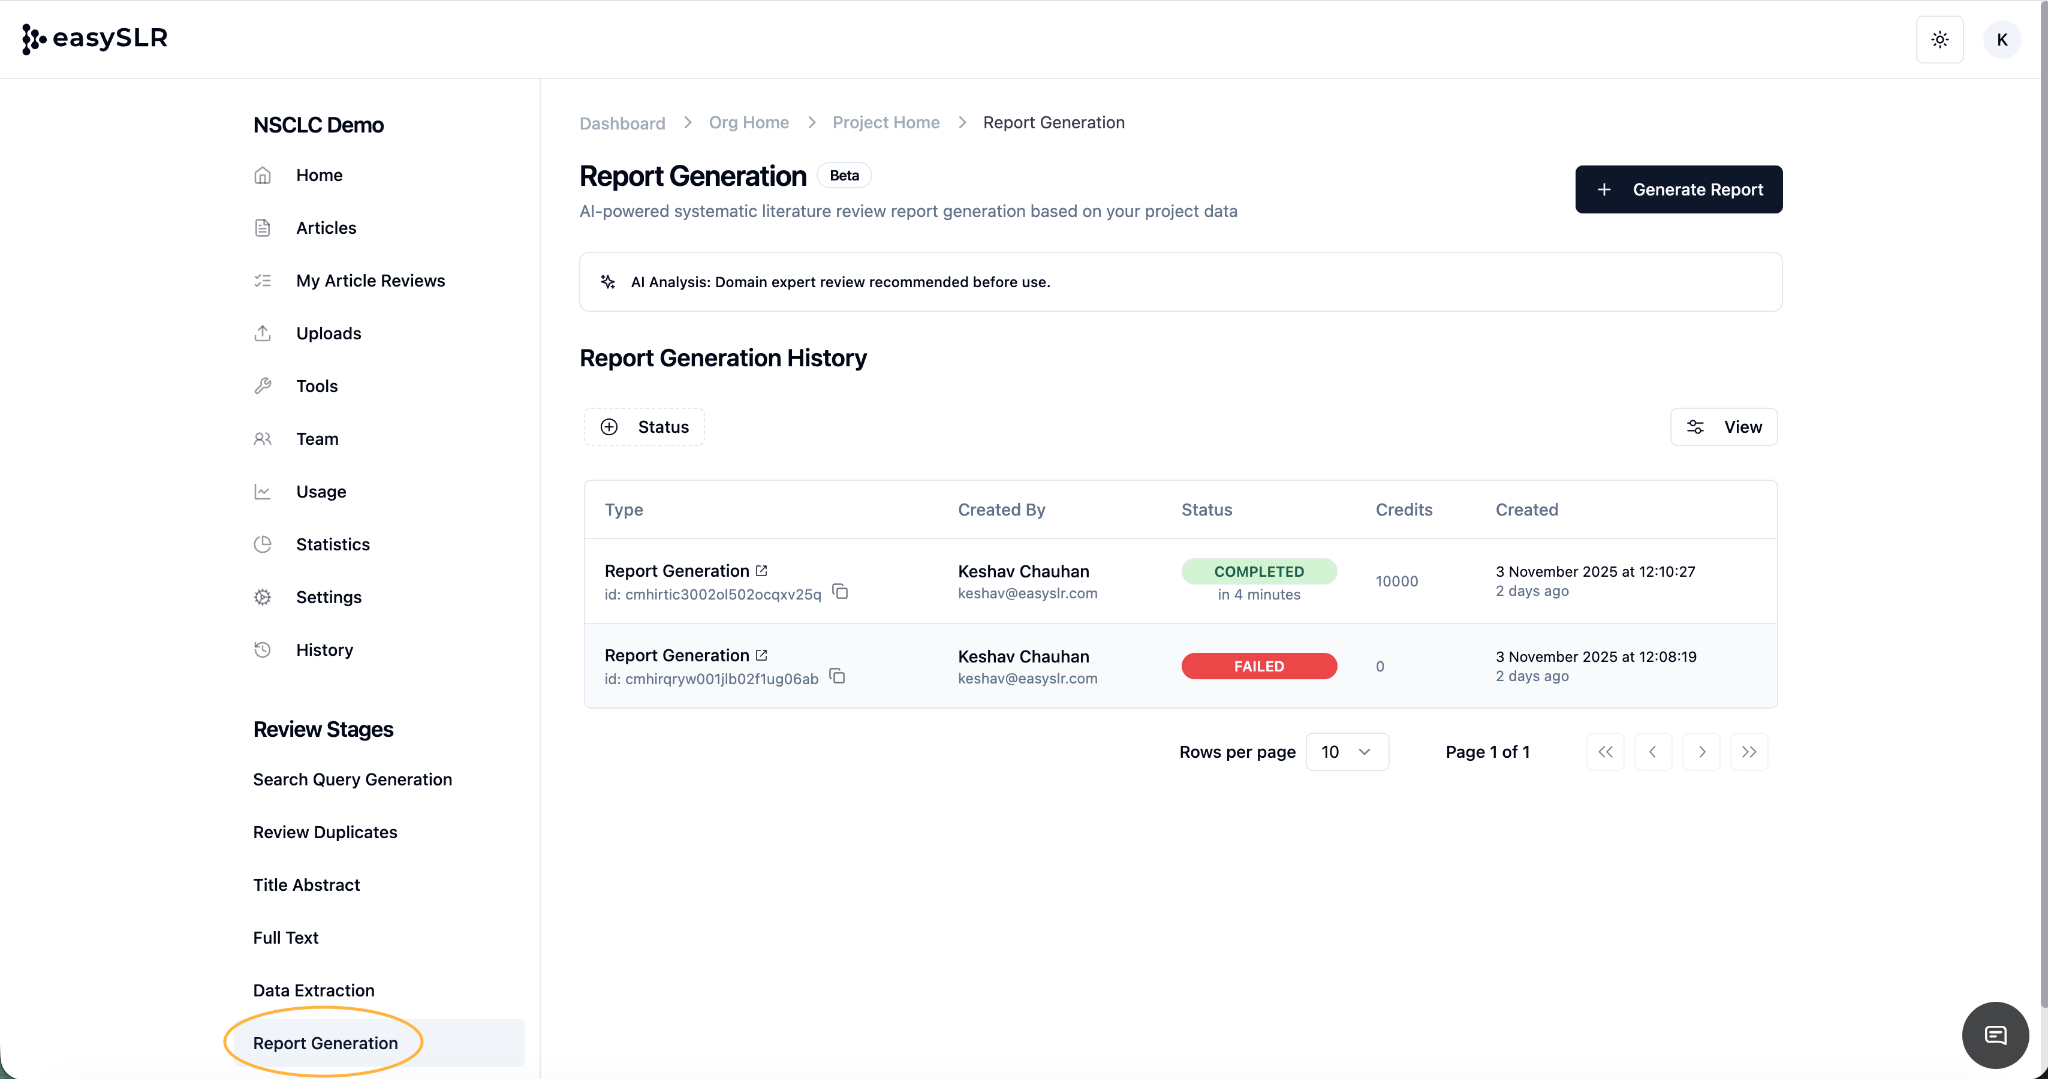The image size is (2048, 1079).
Task: Sort by the Created column header
Action: tap(1527, 510)
